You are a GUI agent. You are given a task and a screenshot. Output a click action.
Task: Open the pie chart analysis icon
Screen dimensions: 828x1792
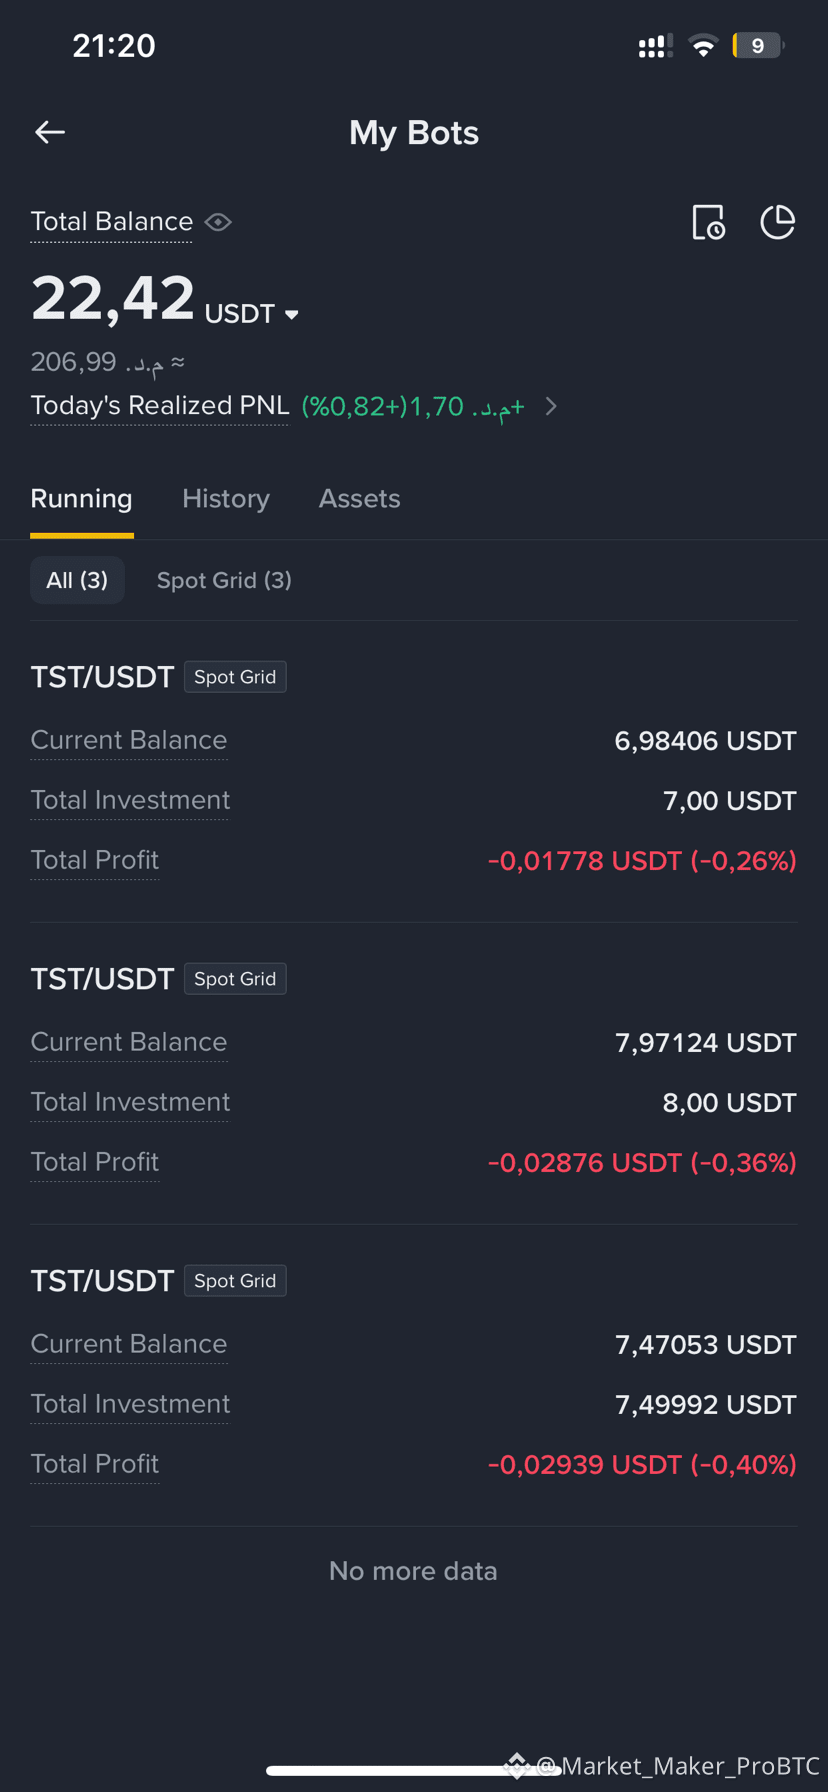(777, 222)
